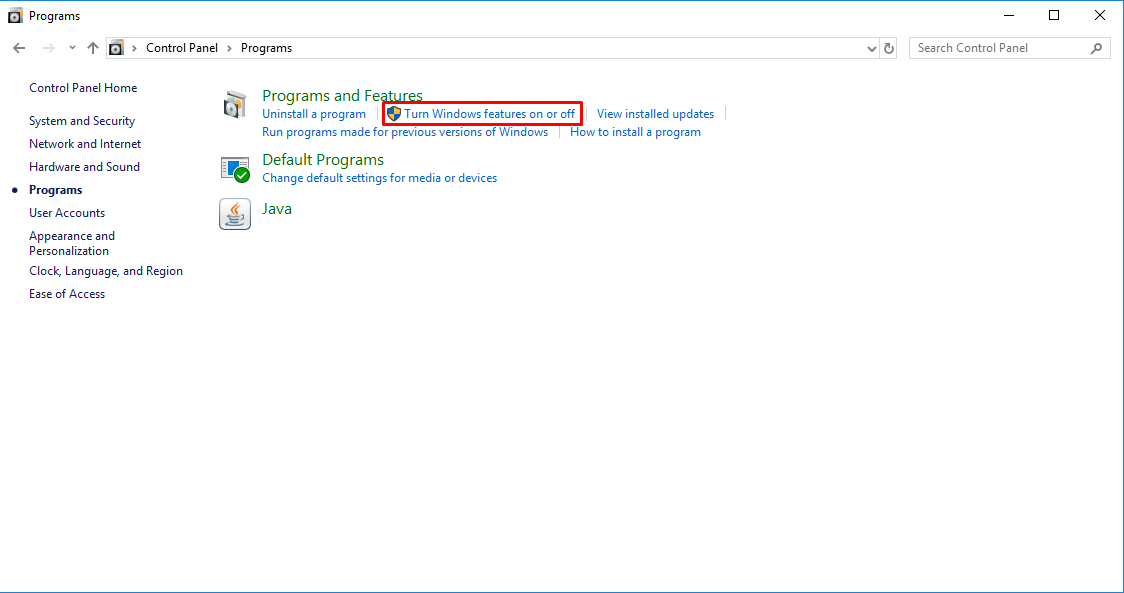Click the Forward arrow button
The height and width of the screenshot is (593, 1124).
(x=49, y=48)
